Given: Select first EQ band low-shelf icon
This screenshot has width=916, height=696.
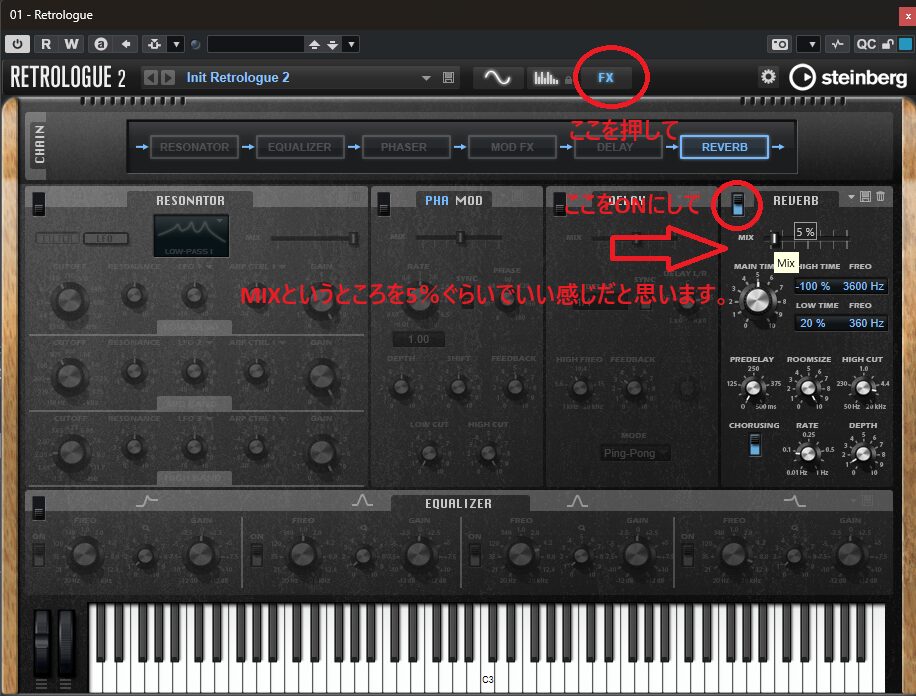Looking at the screenshot, I should click(147, 501).
